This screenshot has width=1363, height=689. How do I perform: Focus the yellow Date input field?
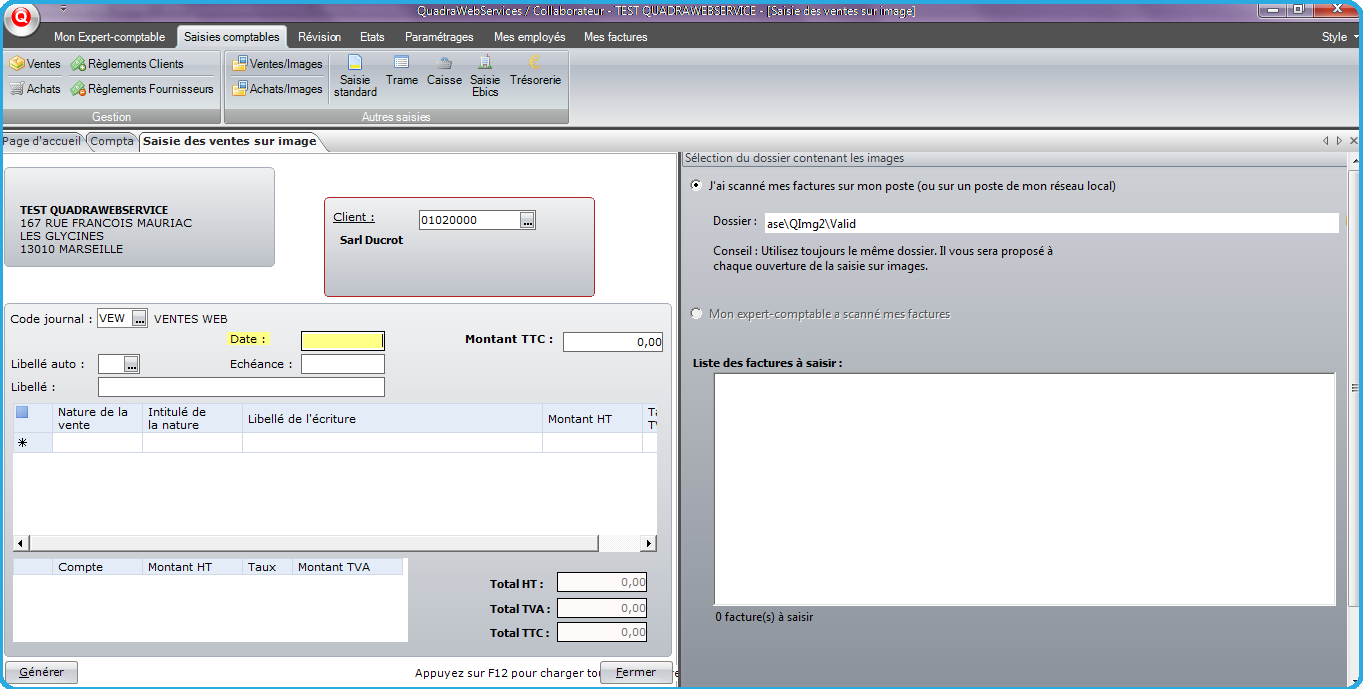(343, 340)
